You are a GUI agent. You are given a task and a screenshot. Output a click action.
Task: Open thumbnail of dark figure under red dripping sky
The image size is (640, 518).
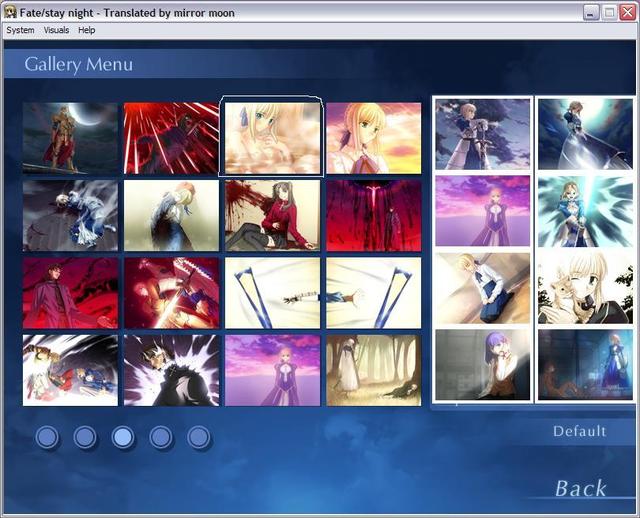(x=374, y=216)
